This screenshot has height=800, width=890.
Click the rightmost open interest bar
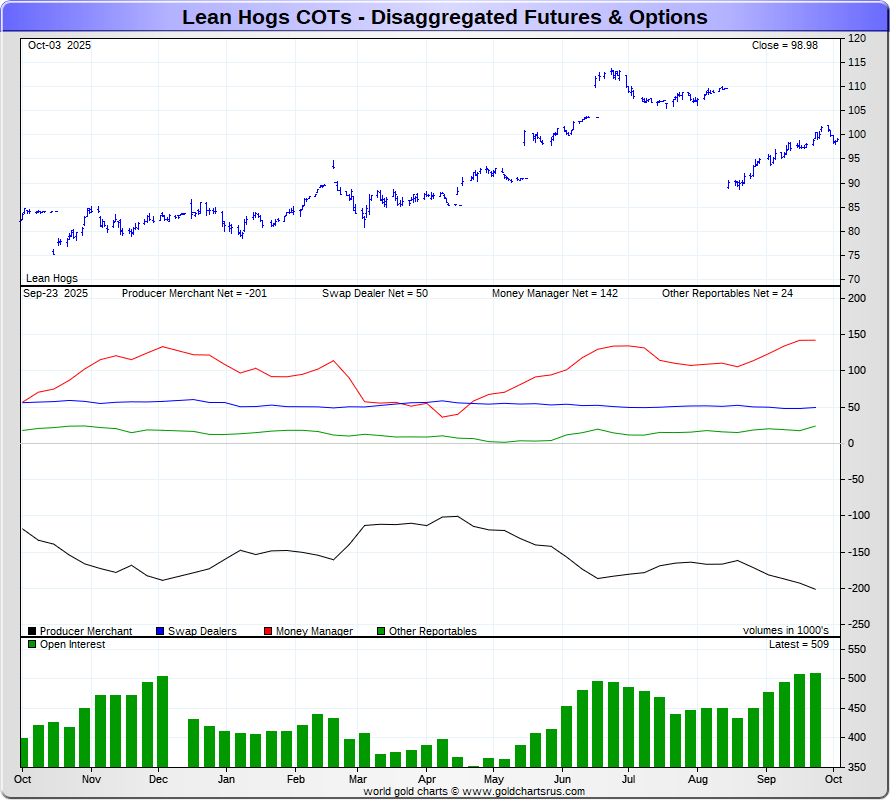pyautogui.click(x=815, y=720)
